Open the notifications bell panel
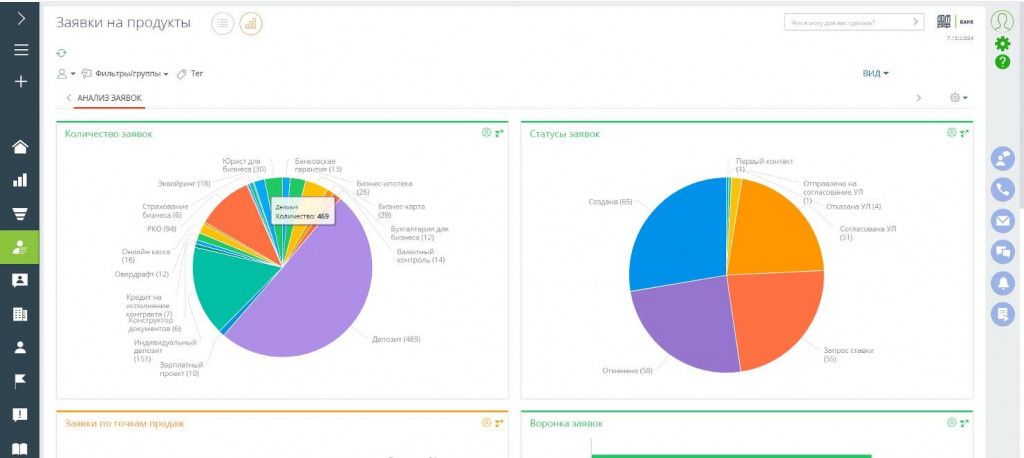 point(1002,282)
